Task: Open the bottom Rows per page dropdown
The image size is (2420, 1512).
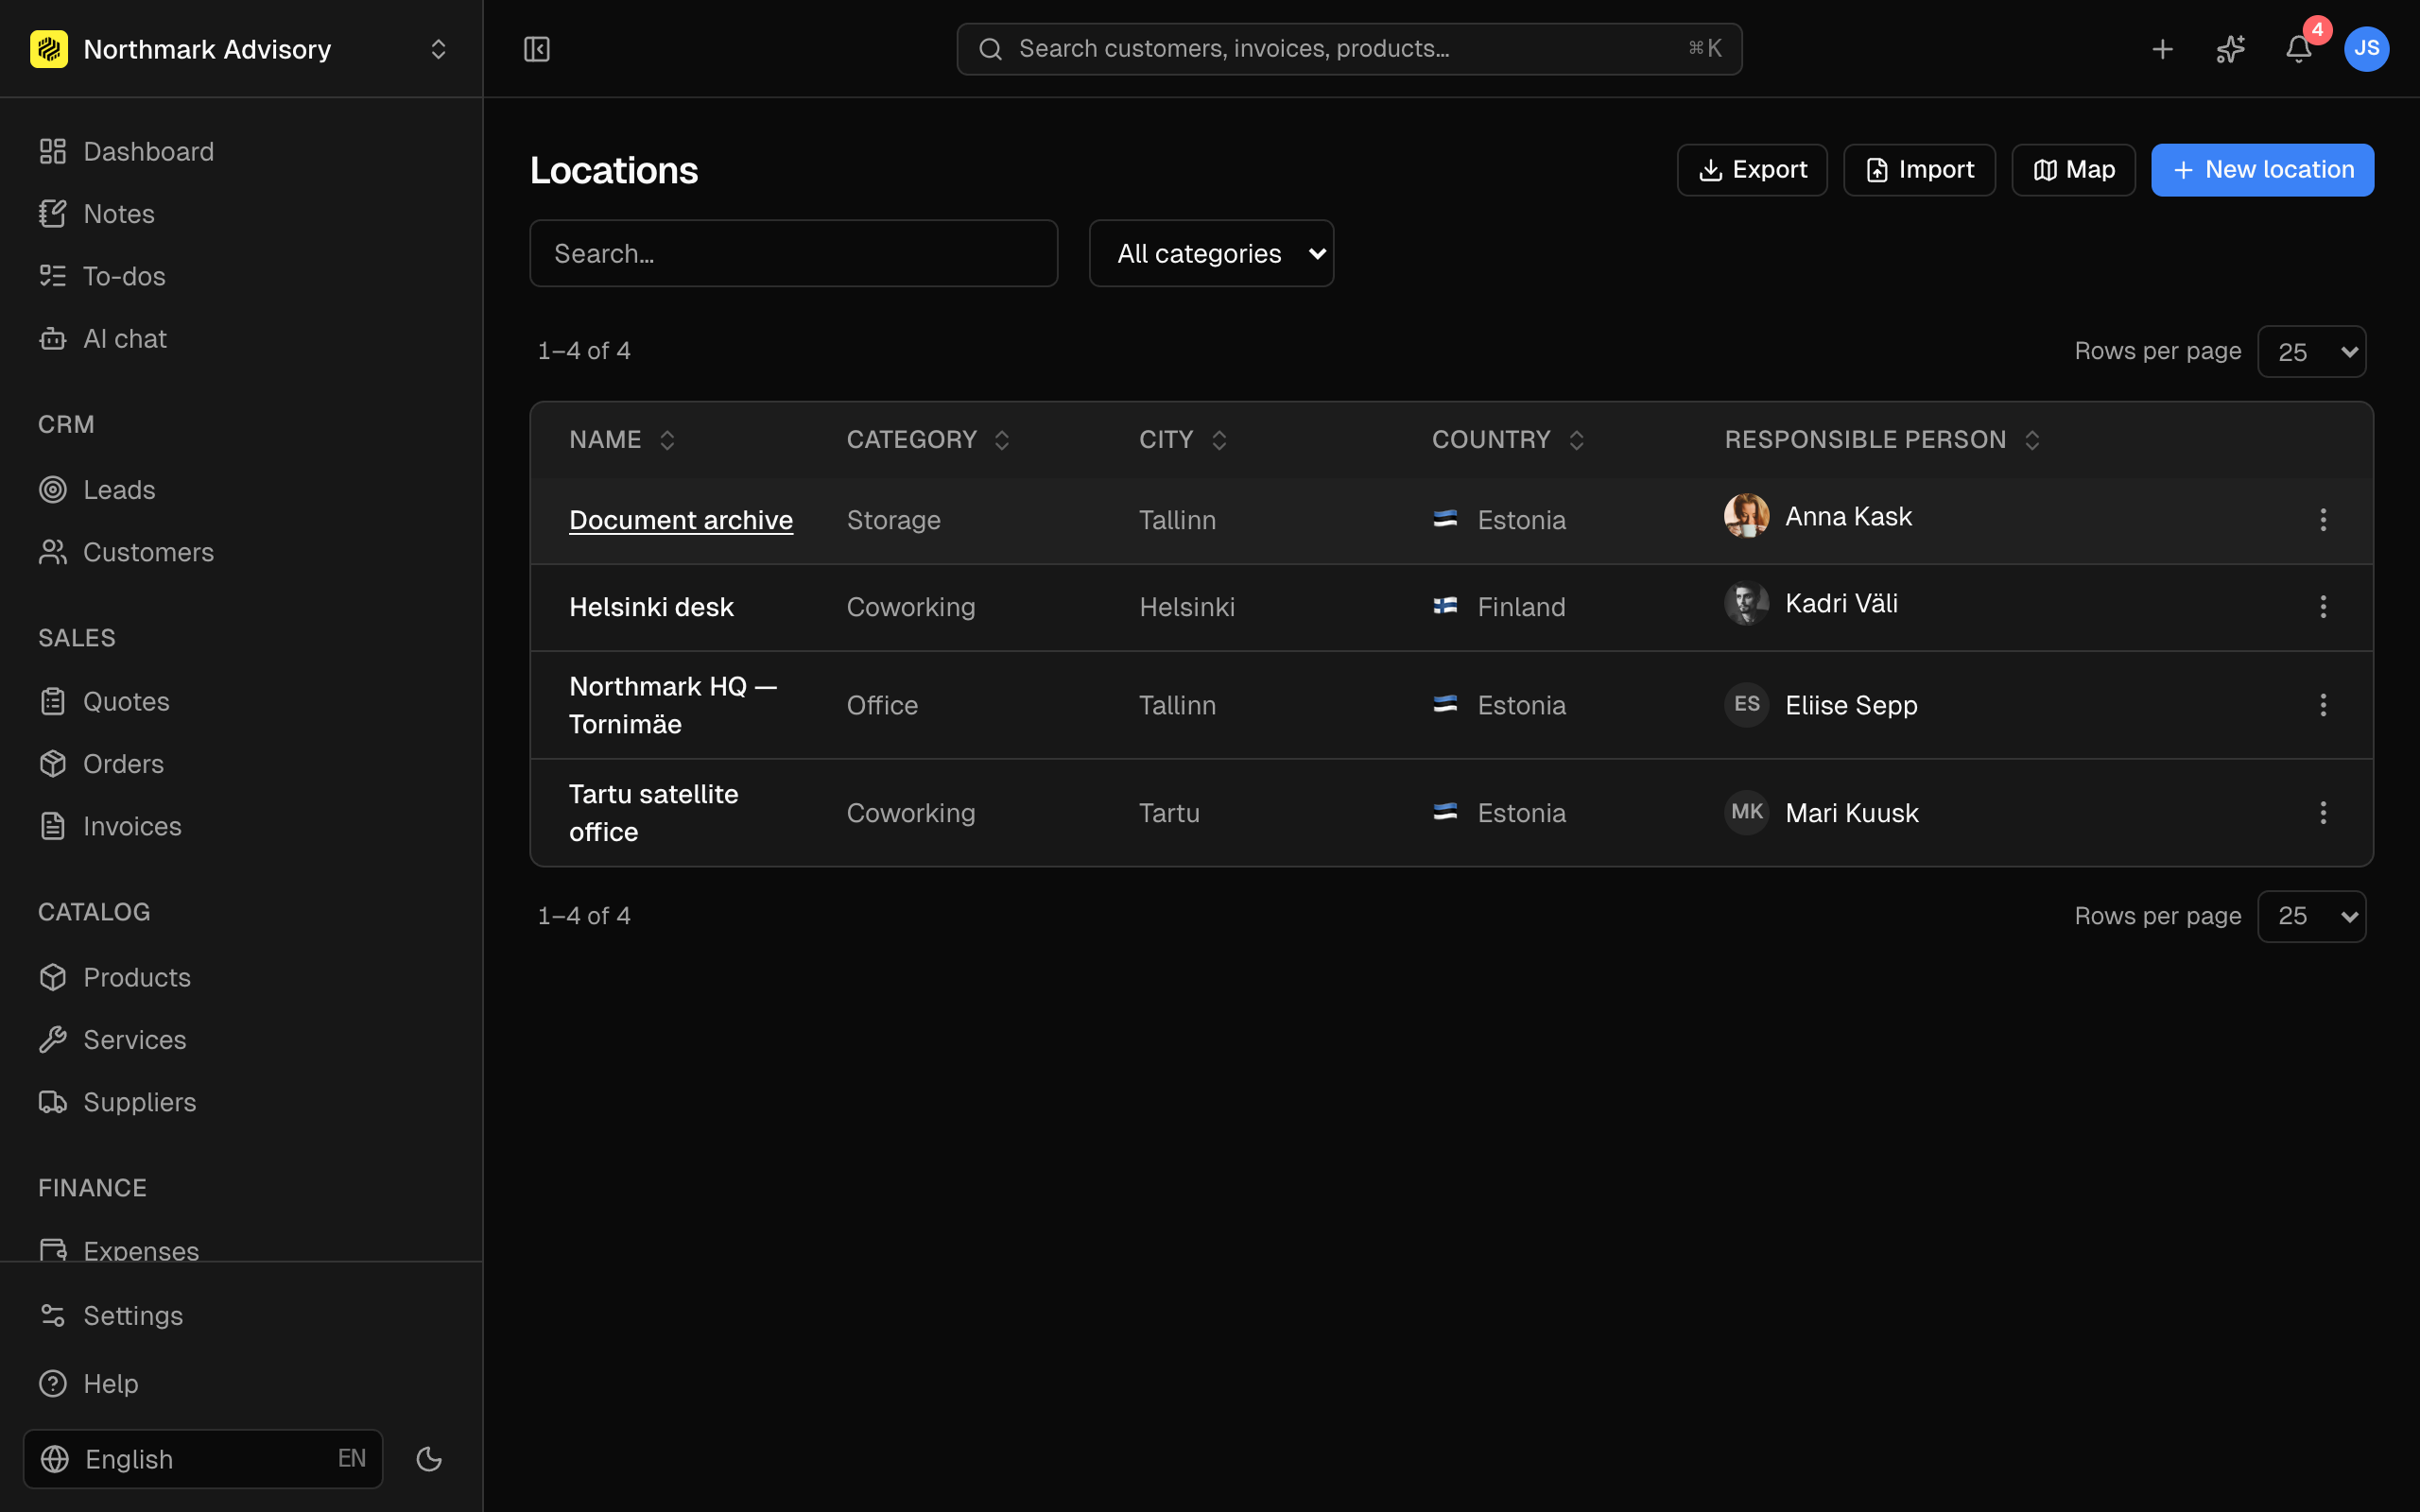Action: (2311, 916)
